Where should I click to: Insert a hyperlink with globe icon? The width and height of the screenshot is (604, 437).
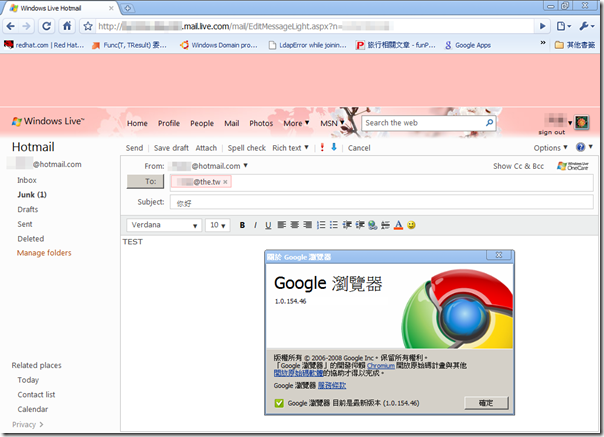pyautogui.click(x=372, y=225)
